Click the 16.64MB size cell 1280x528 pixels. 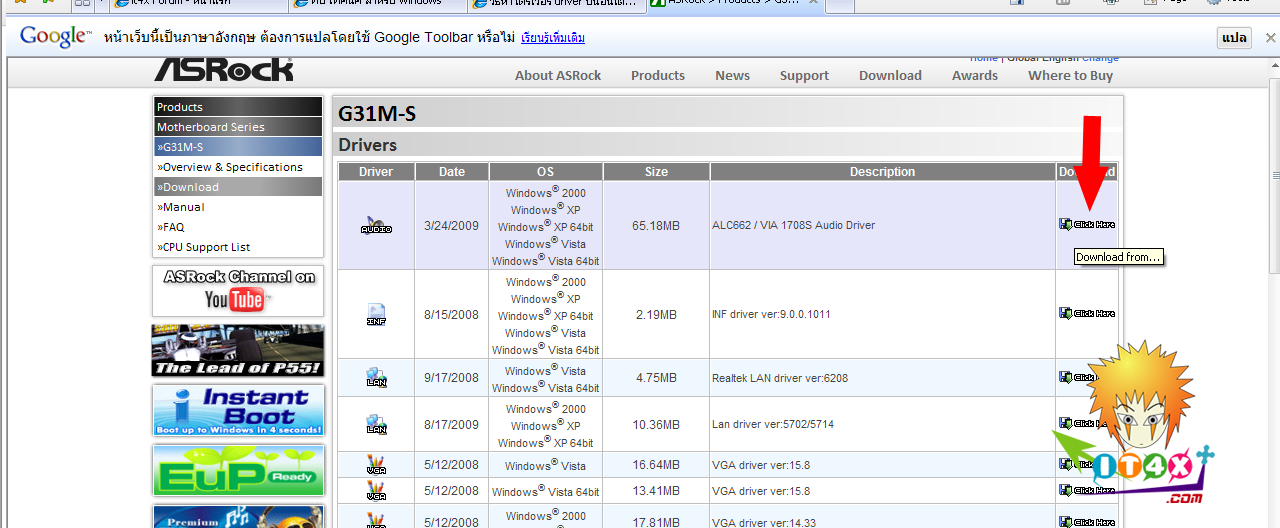656,465
